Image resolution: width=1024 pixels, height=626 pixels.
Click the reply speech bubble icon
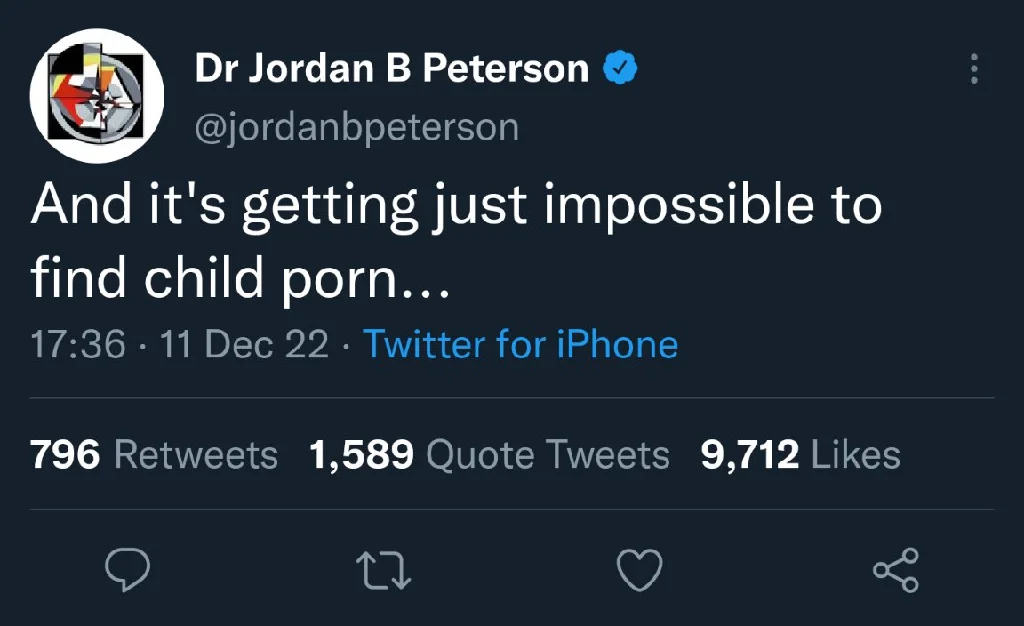pyautogui.click(x=127, y=570)
